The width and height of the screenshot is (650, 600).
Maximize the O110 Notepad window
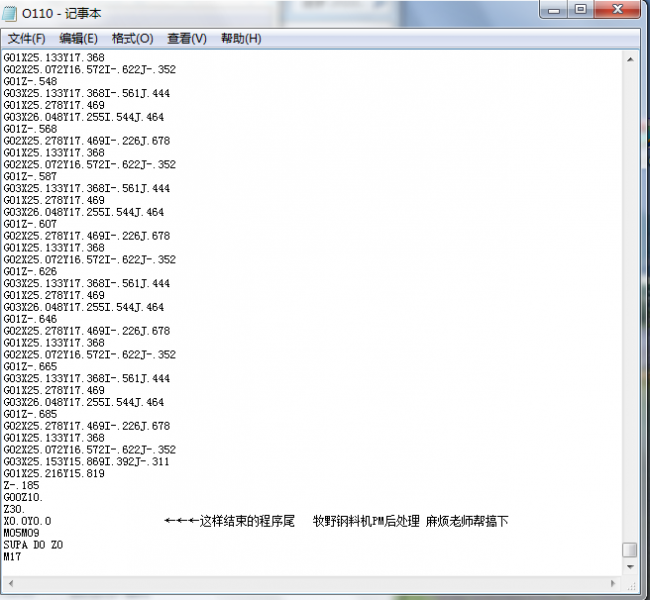click(x=581, y=10)
